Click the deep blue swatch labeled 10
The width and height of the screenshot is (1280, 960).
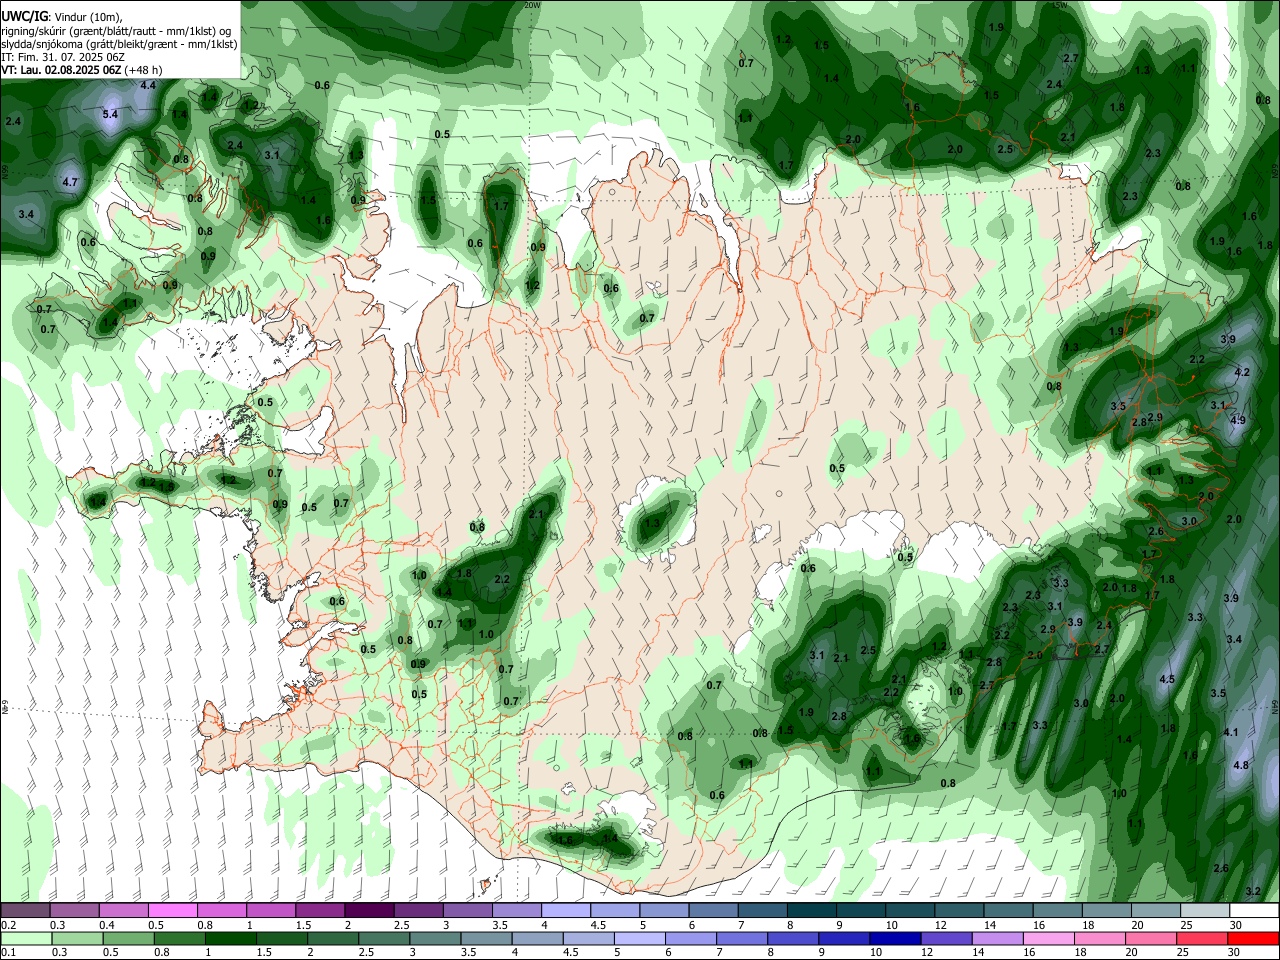click(895, 939)
